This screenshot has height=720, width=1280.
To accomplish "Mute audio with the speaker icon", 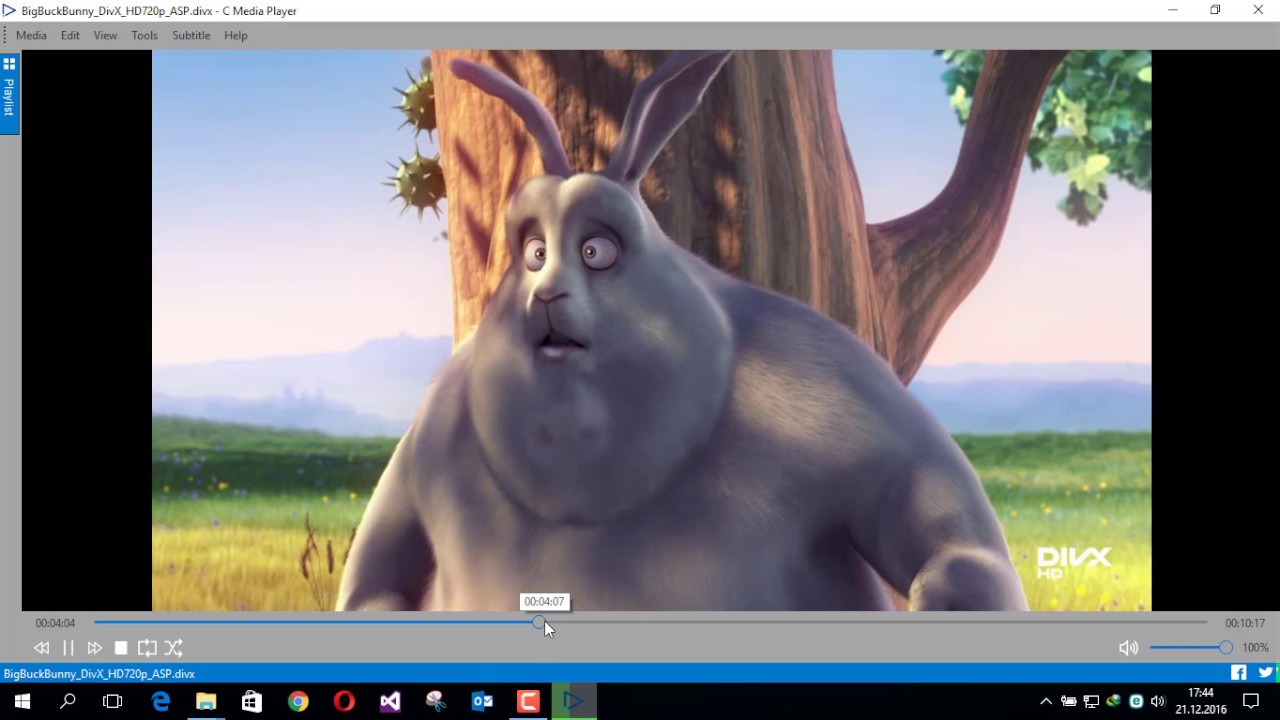I will (x=1128, y=648).
